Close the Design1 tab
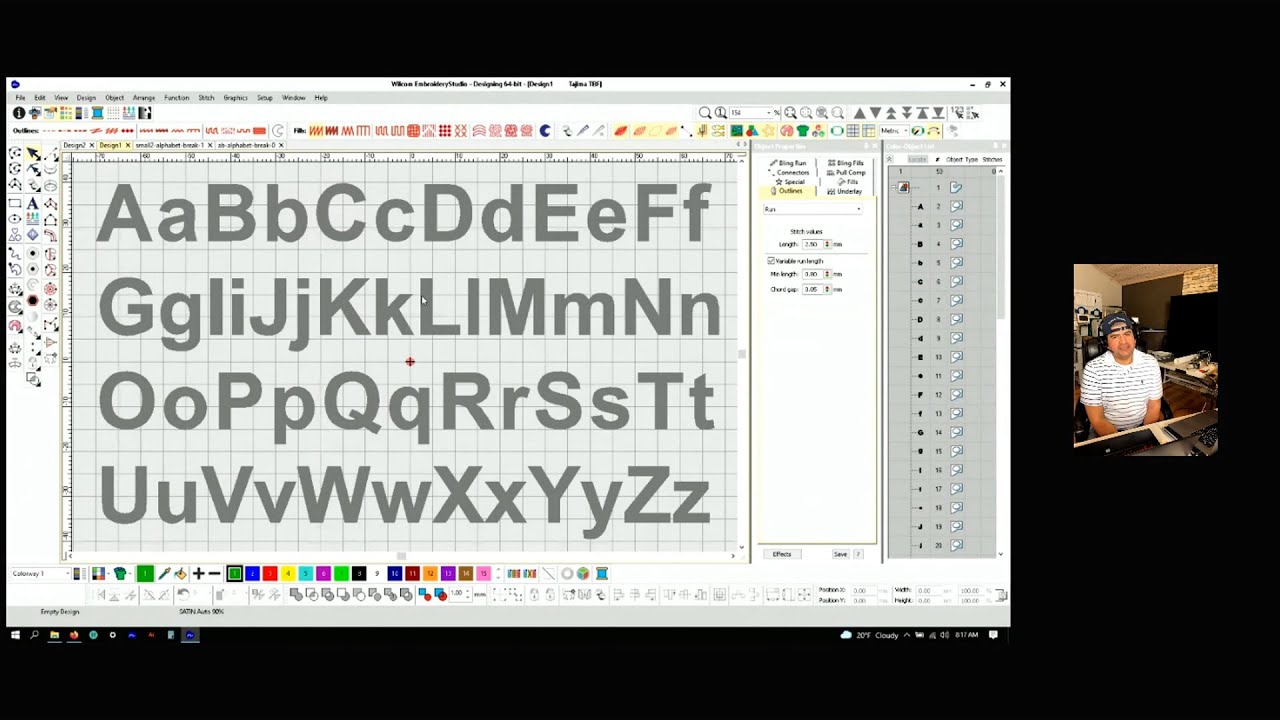The height and width of the screenshot is (720, 1280). click(127, 145)
